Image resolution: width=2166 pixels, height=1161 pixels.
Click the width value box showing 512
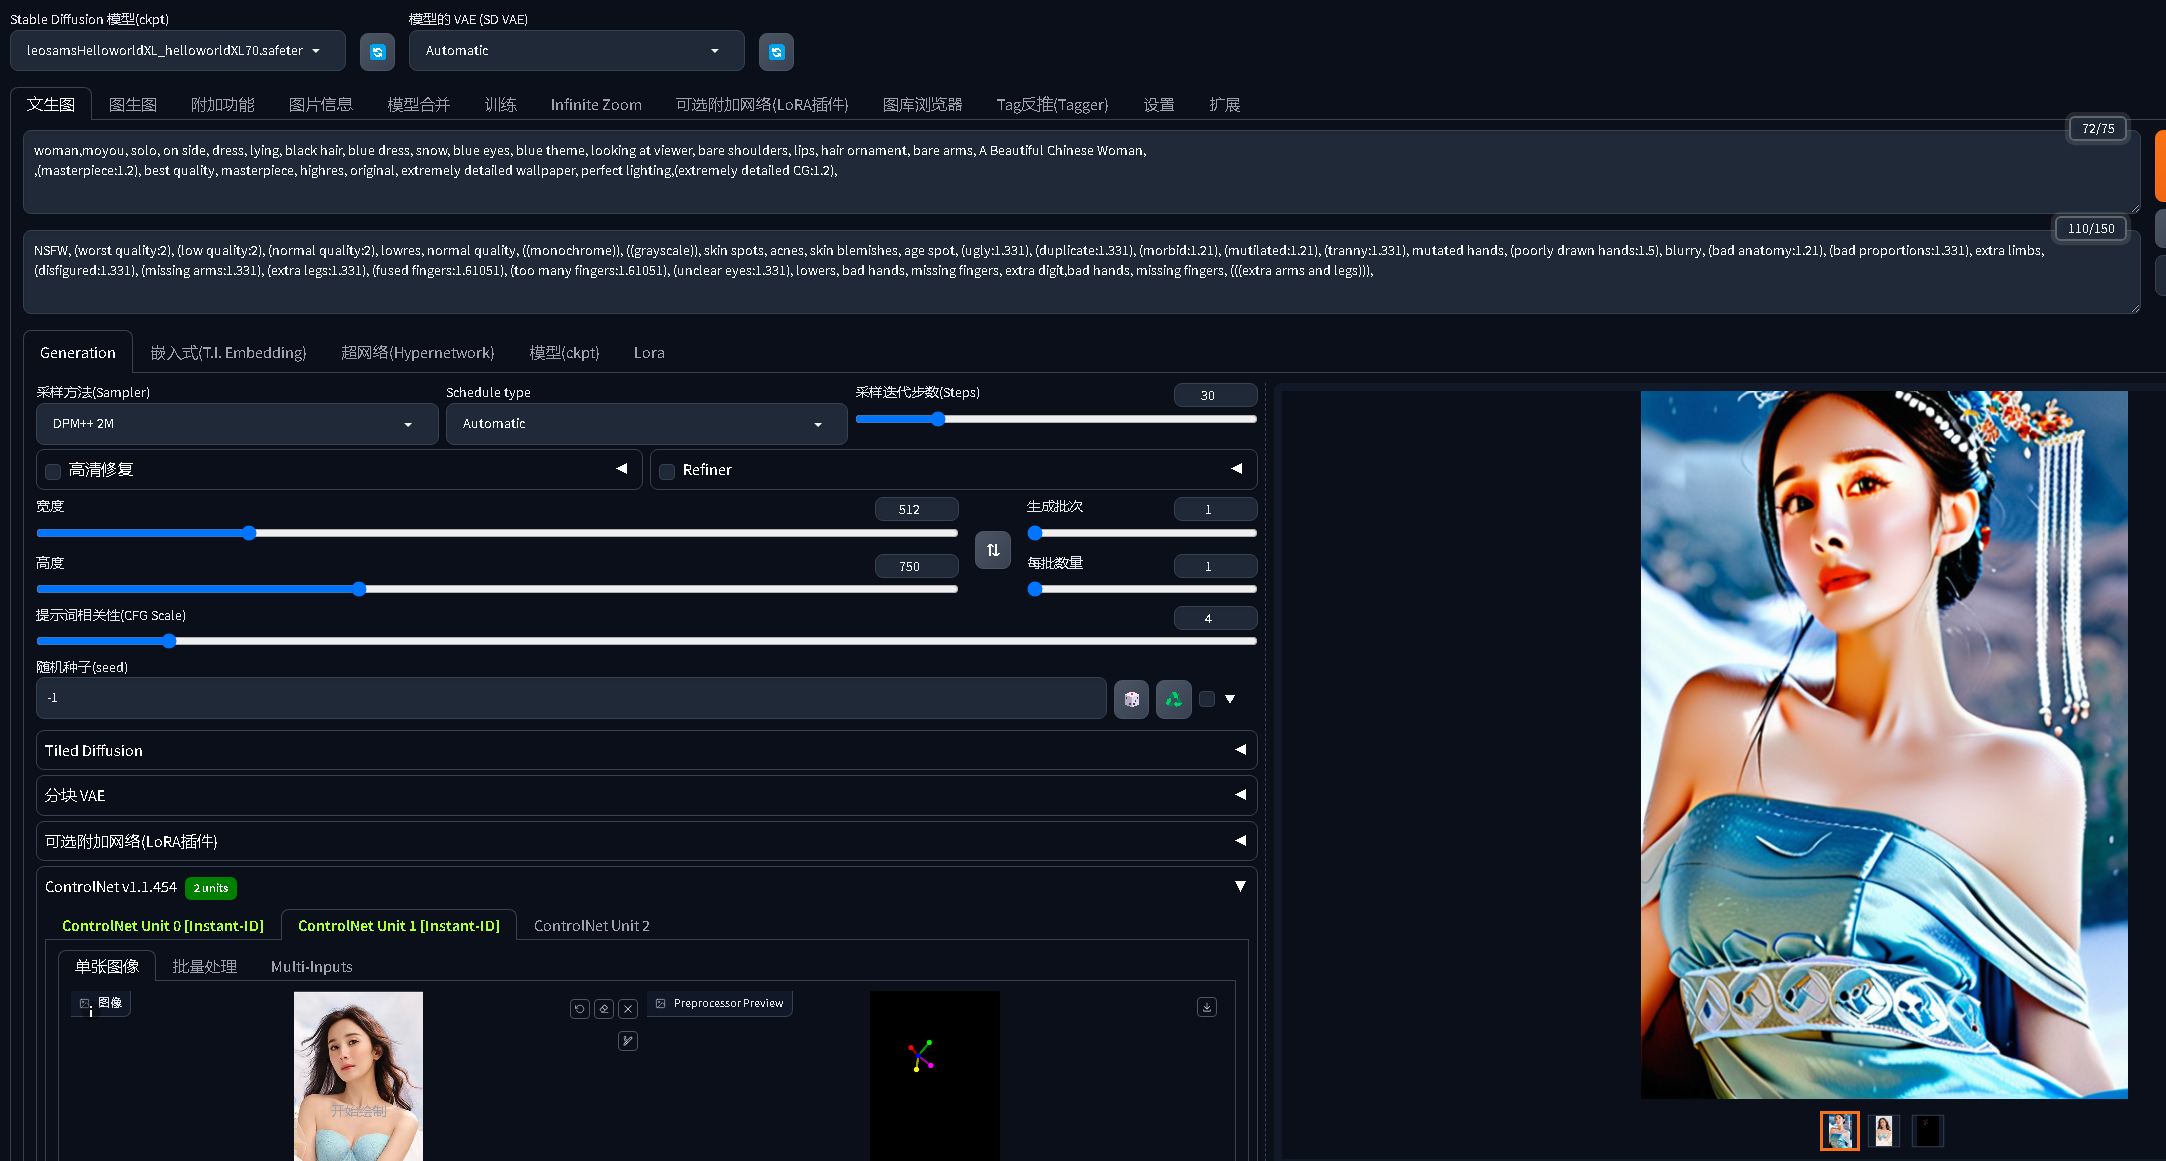click(x=916, y=509)
